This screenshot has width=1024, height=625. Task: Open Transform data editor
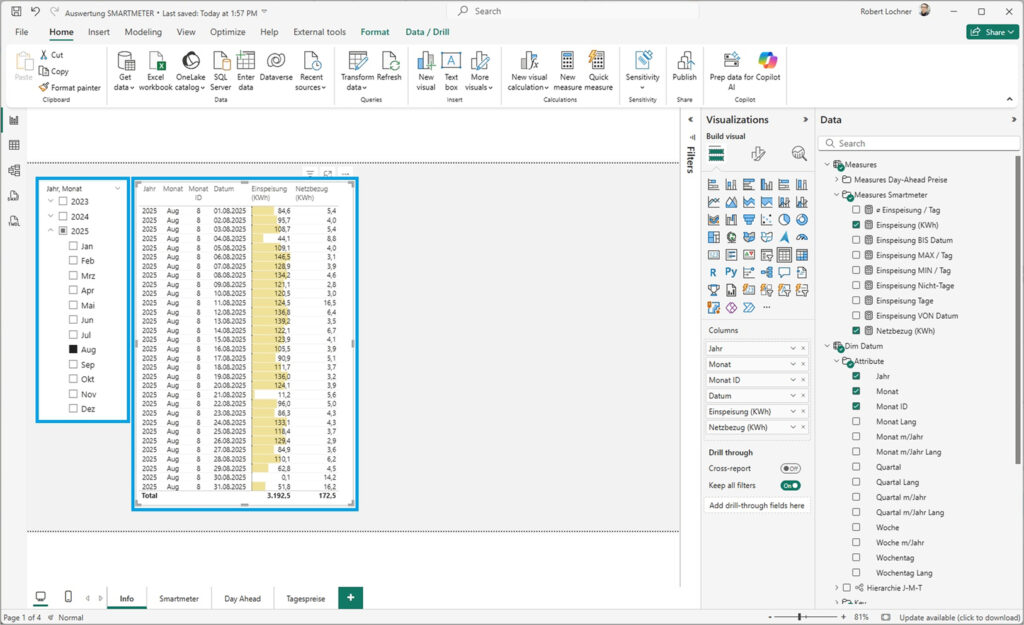tap(357, 71)
